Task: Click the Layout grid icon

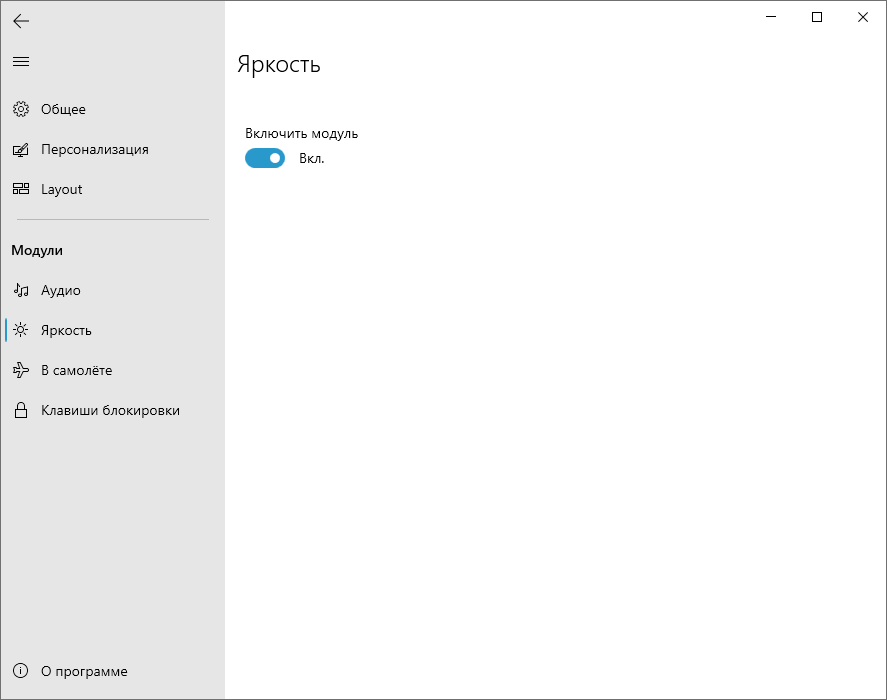Action: coord(21,189)
